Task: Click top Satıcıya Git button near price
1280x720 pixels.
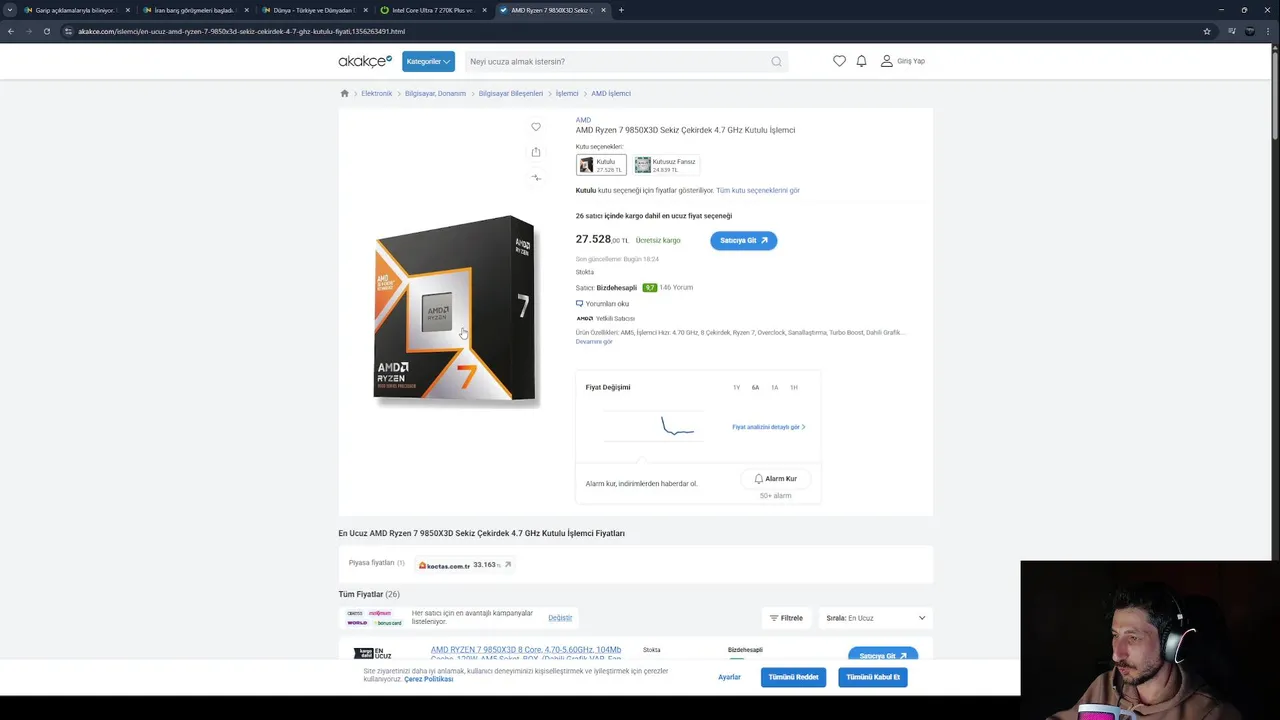Action: pos(744,240)
